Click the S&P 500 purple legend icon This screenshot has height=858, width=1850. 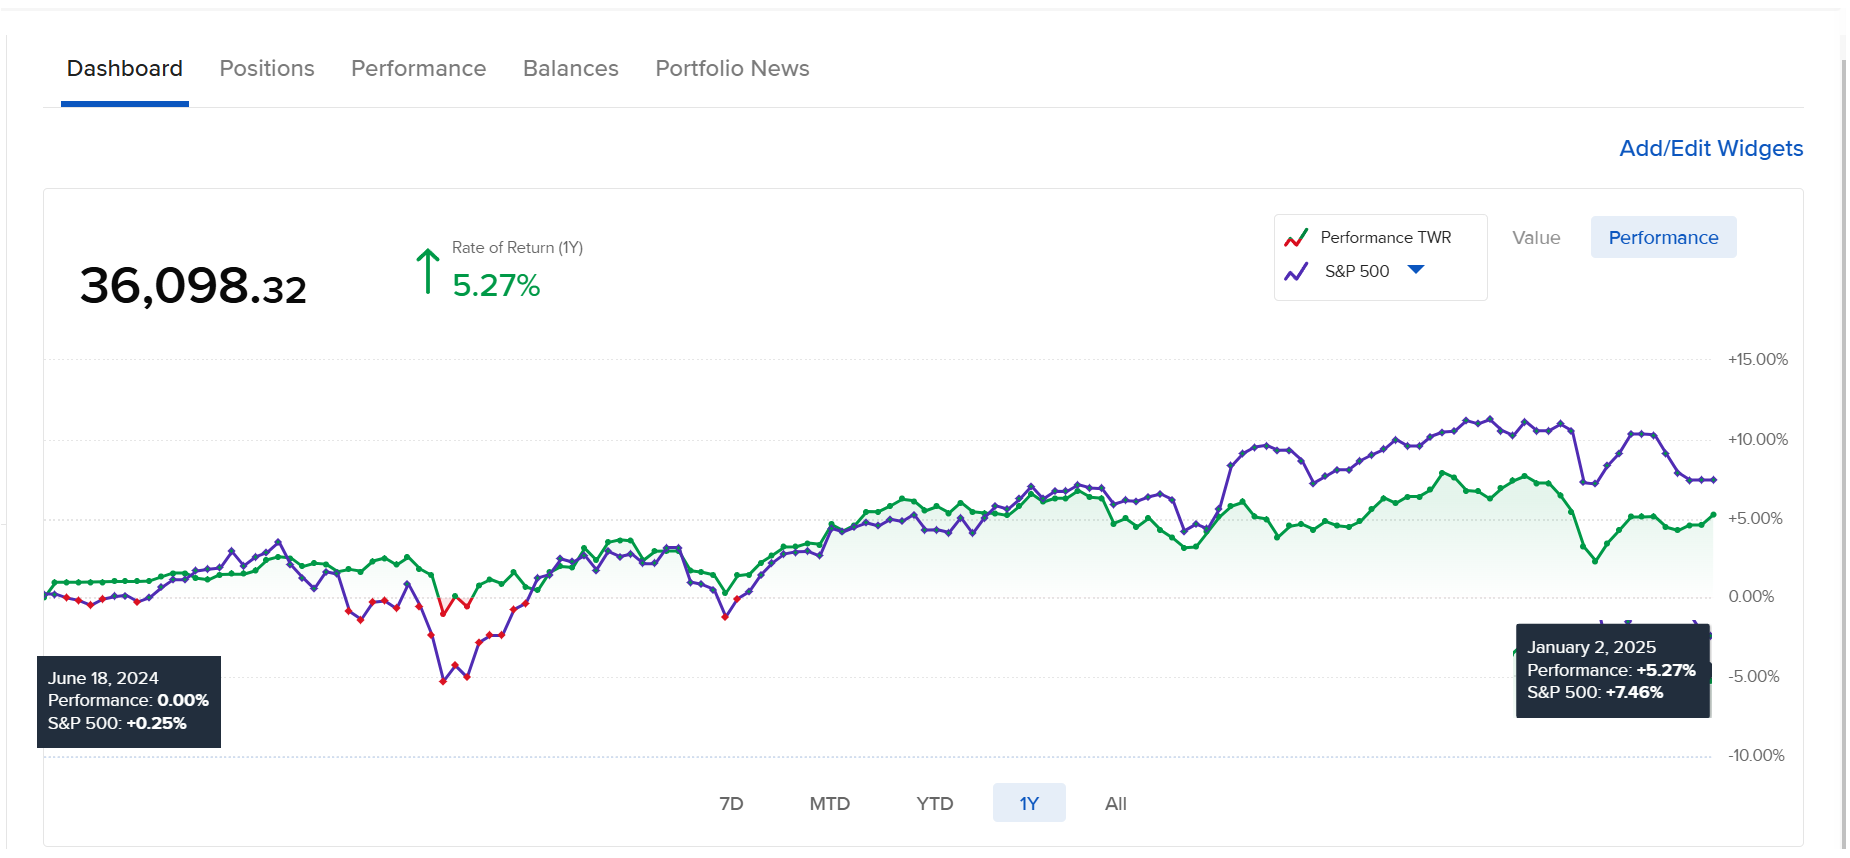click(1296, 272)
